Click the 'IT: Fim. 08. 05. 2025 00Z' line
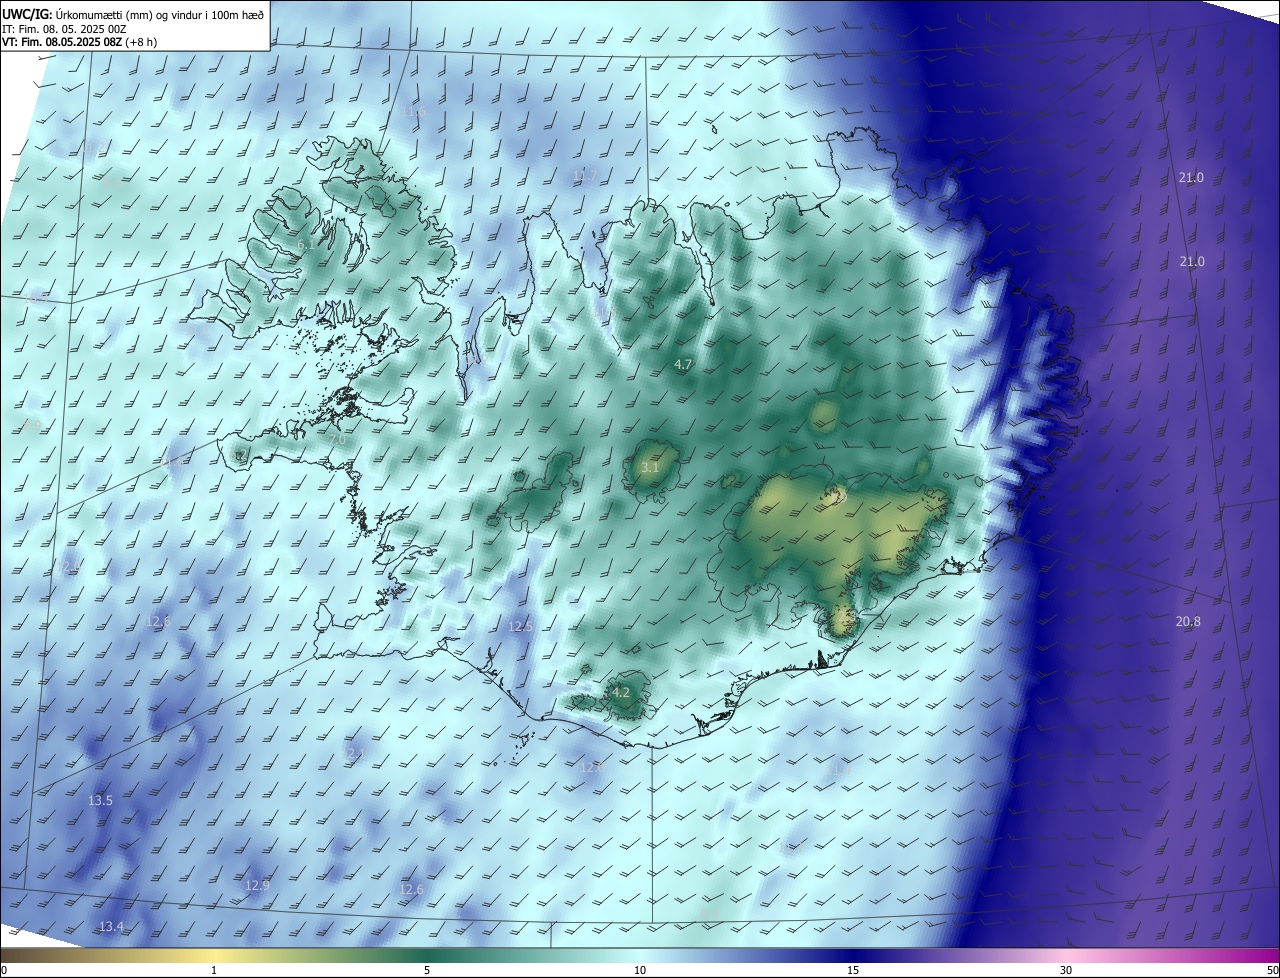Image resolution: width=1280 pixels, height=978 pixels. [x=64, y=29]
